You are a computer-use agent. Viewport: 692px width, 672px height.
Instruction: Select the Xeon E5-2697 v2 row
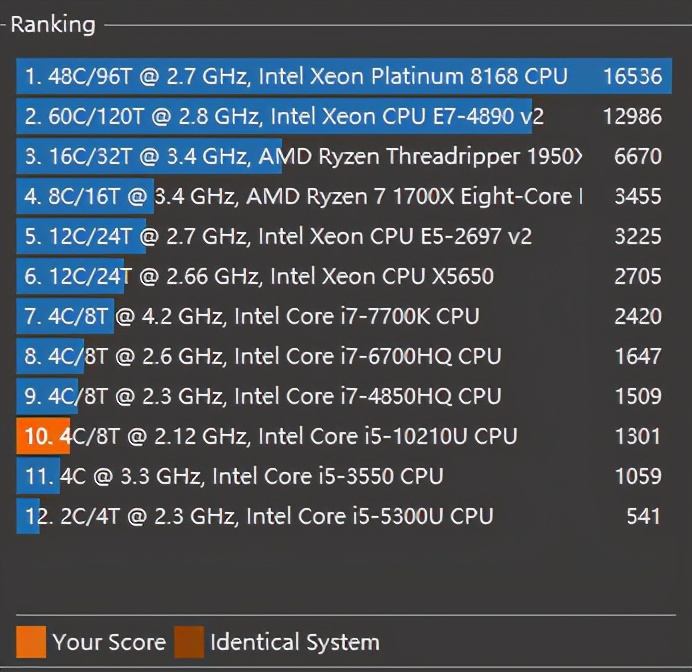point(278,237)
